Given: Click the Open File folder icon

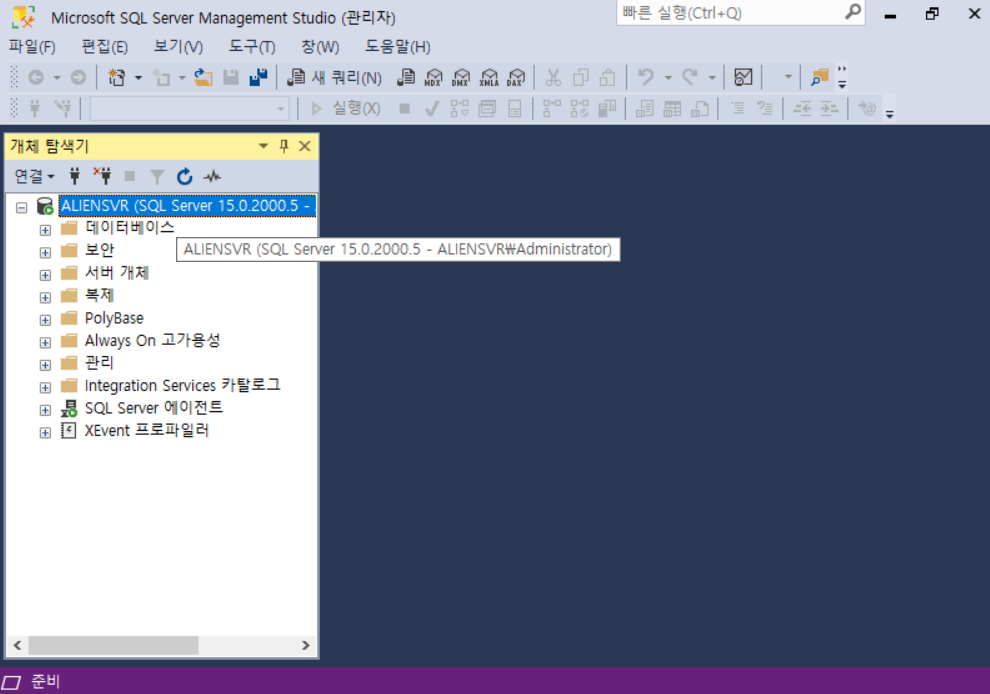Looking at the screenshot, I should (203, 77).
